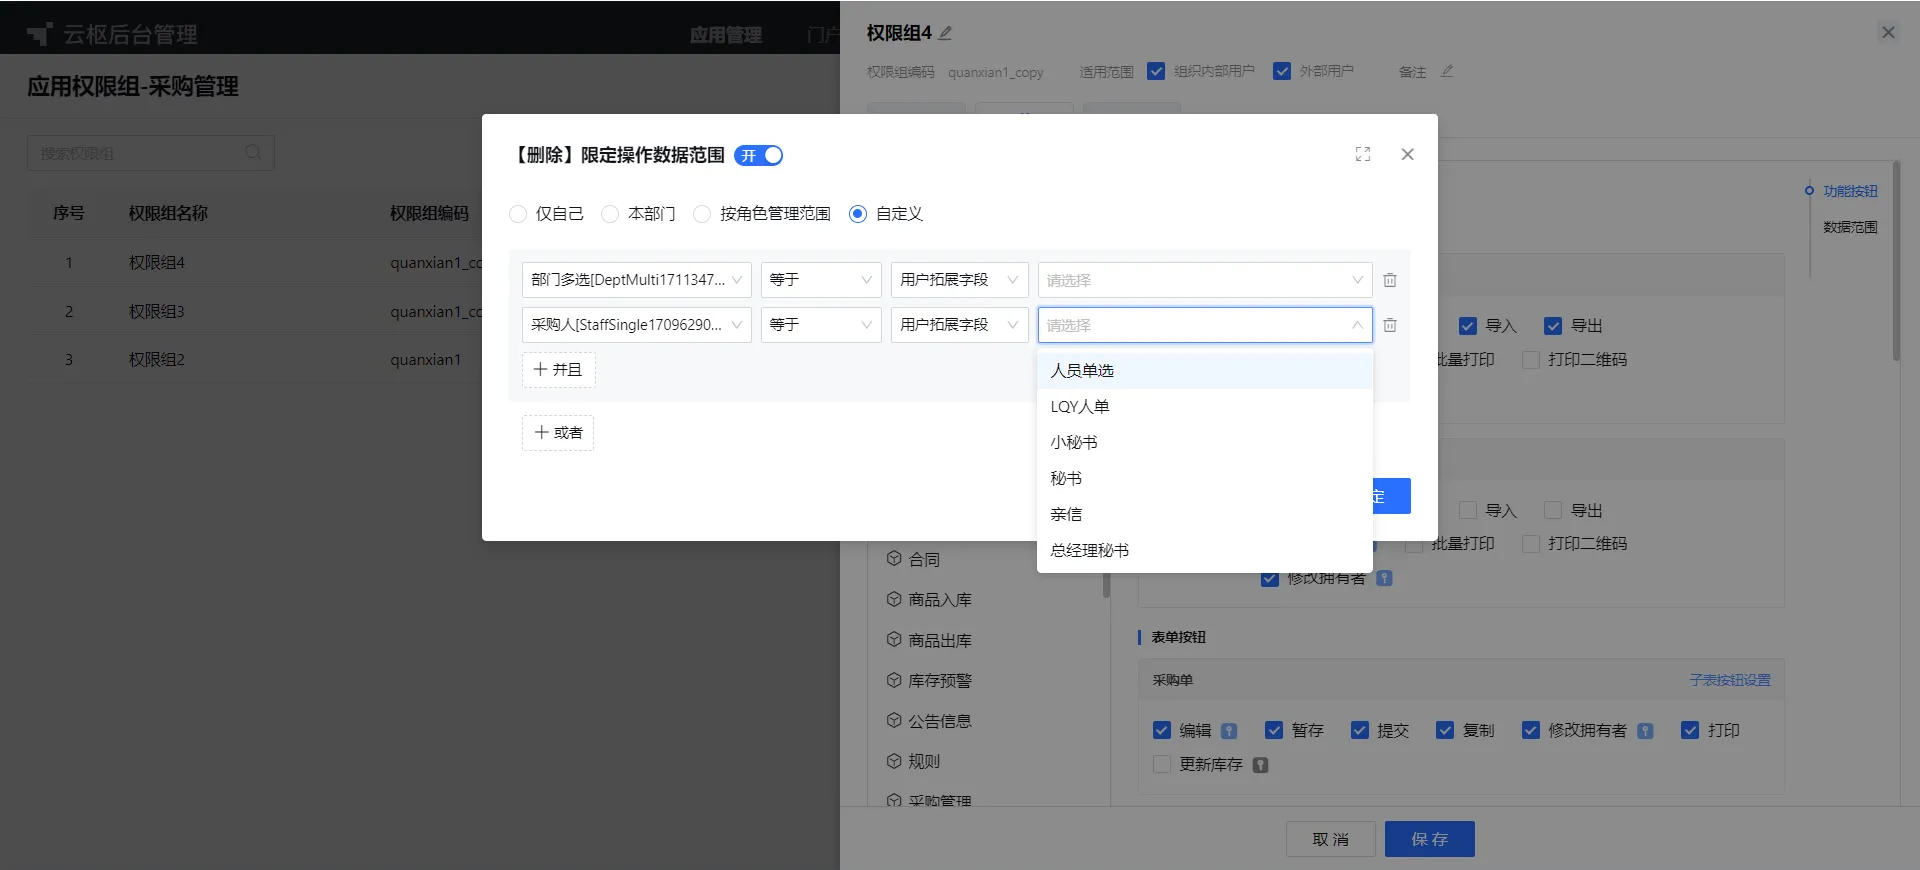1920x870 pixels.
Task: Click the cube icon next to 库存预警
Action: pyautogui.click(x=894, y=680)
